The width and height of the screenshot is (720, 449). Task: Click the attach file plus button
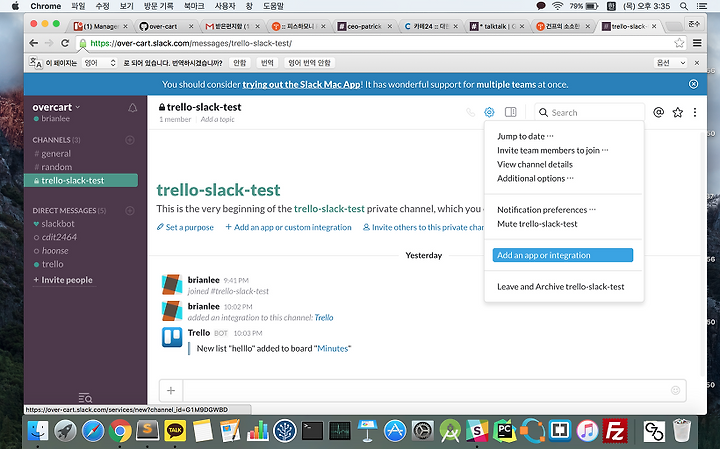coord(171,390)
